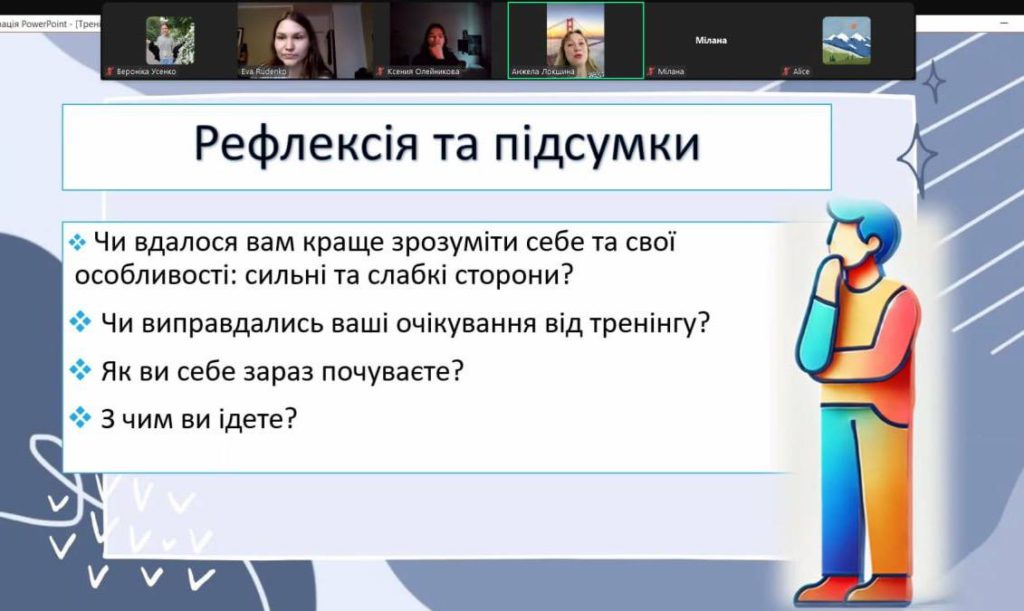Click the Анжела Локшина name label

coord(543,71)
